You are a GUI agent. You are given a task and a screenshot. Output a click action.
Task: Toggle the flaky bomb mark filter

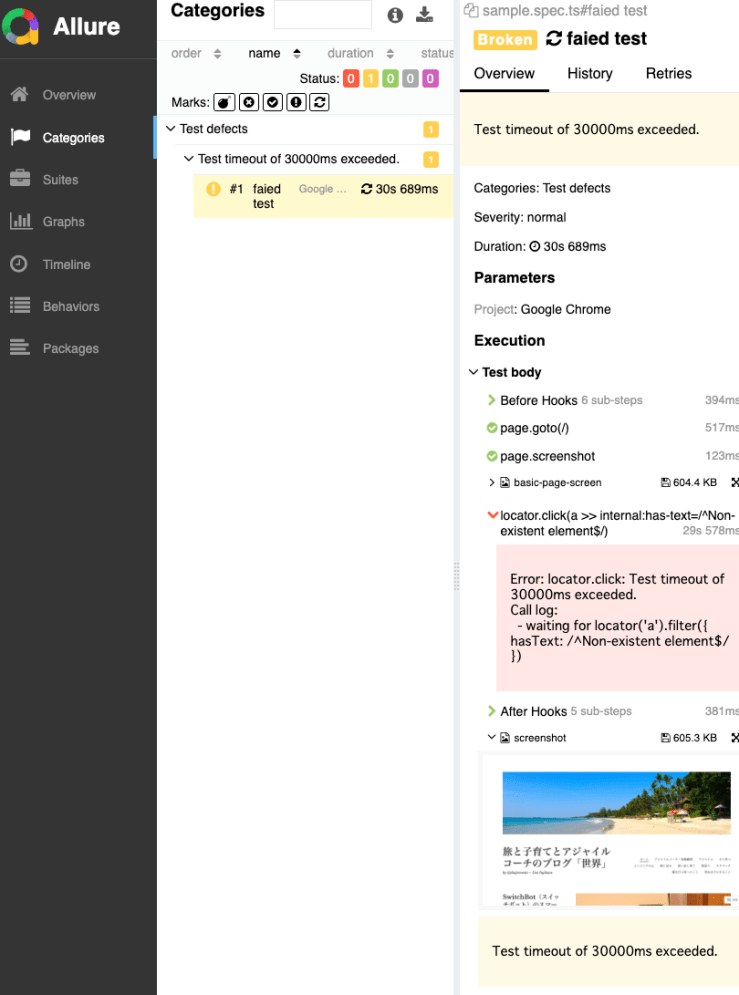click(225, 102)
